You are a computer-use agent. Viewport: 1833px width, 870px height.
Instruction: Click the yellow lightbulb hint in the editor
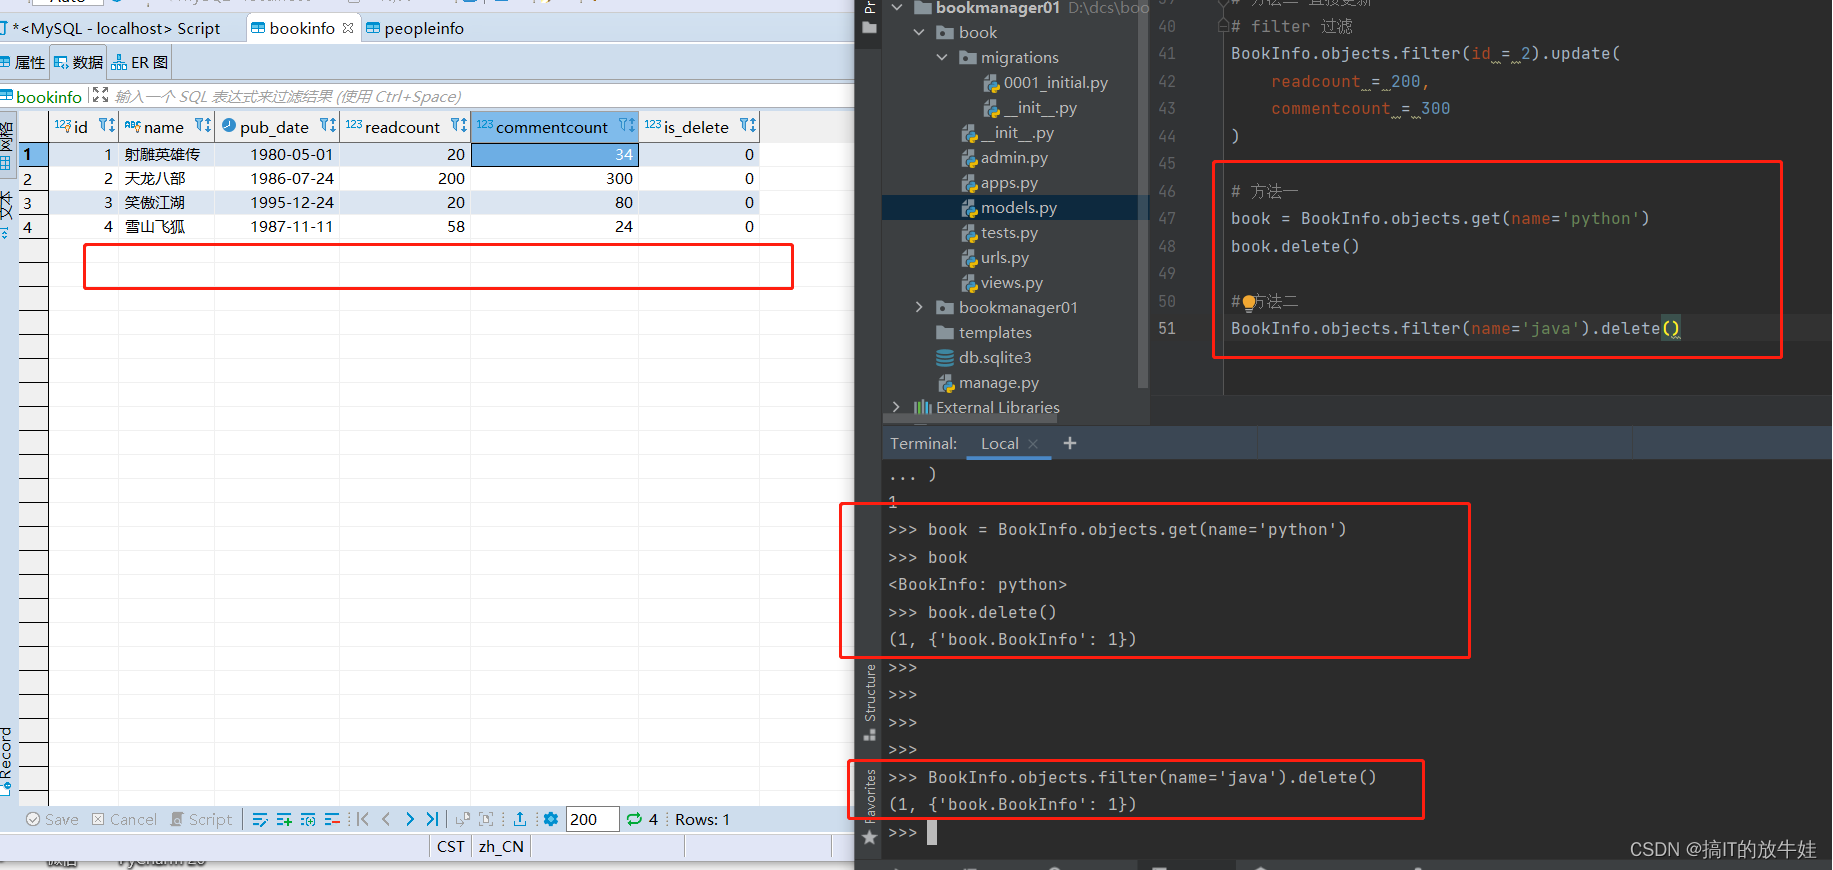(x=1248, y=302)
